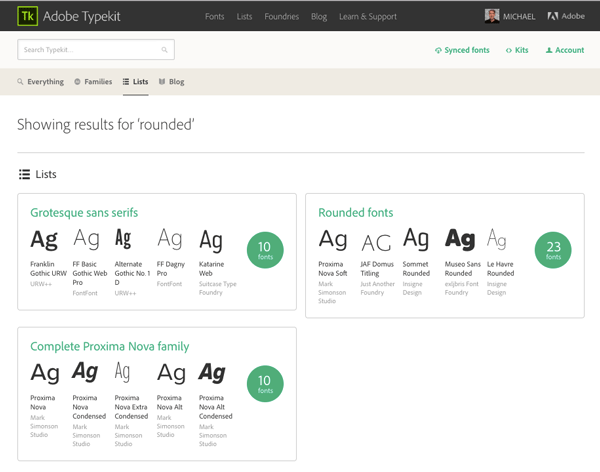Click Franklin Gothic URW font name
The height and width of the screenshot is (472, 600).
click(48, 269)
